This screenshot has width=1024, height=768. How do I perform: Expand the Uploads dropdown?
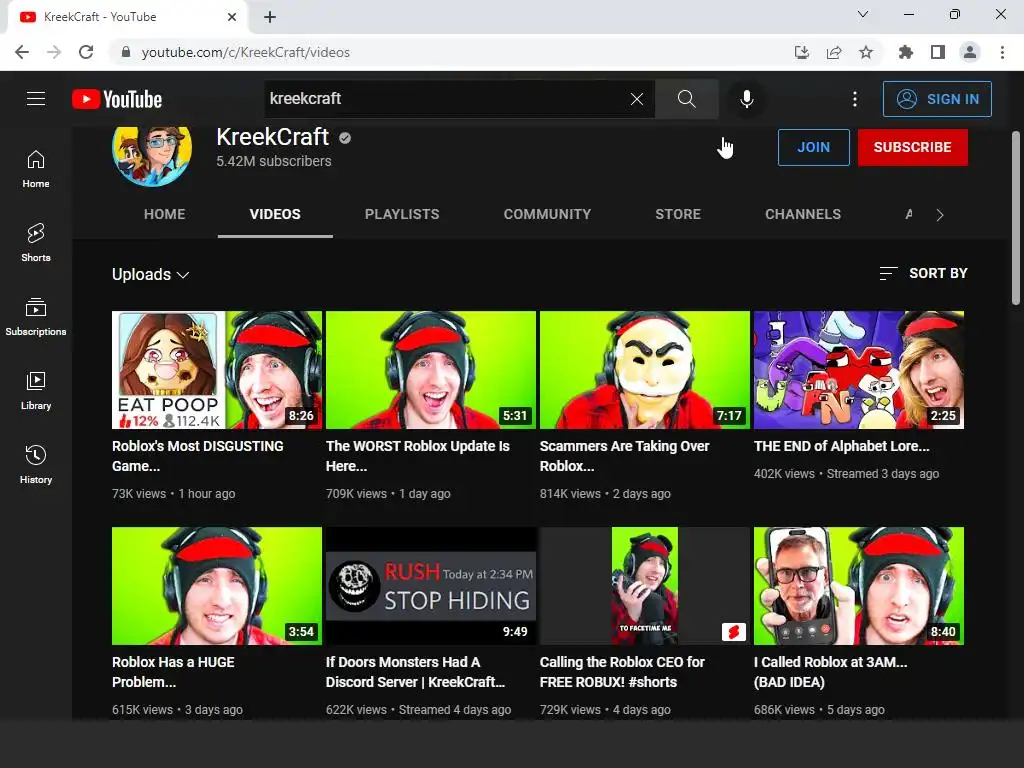pos(151,274)
